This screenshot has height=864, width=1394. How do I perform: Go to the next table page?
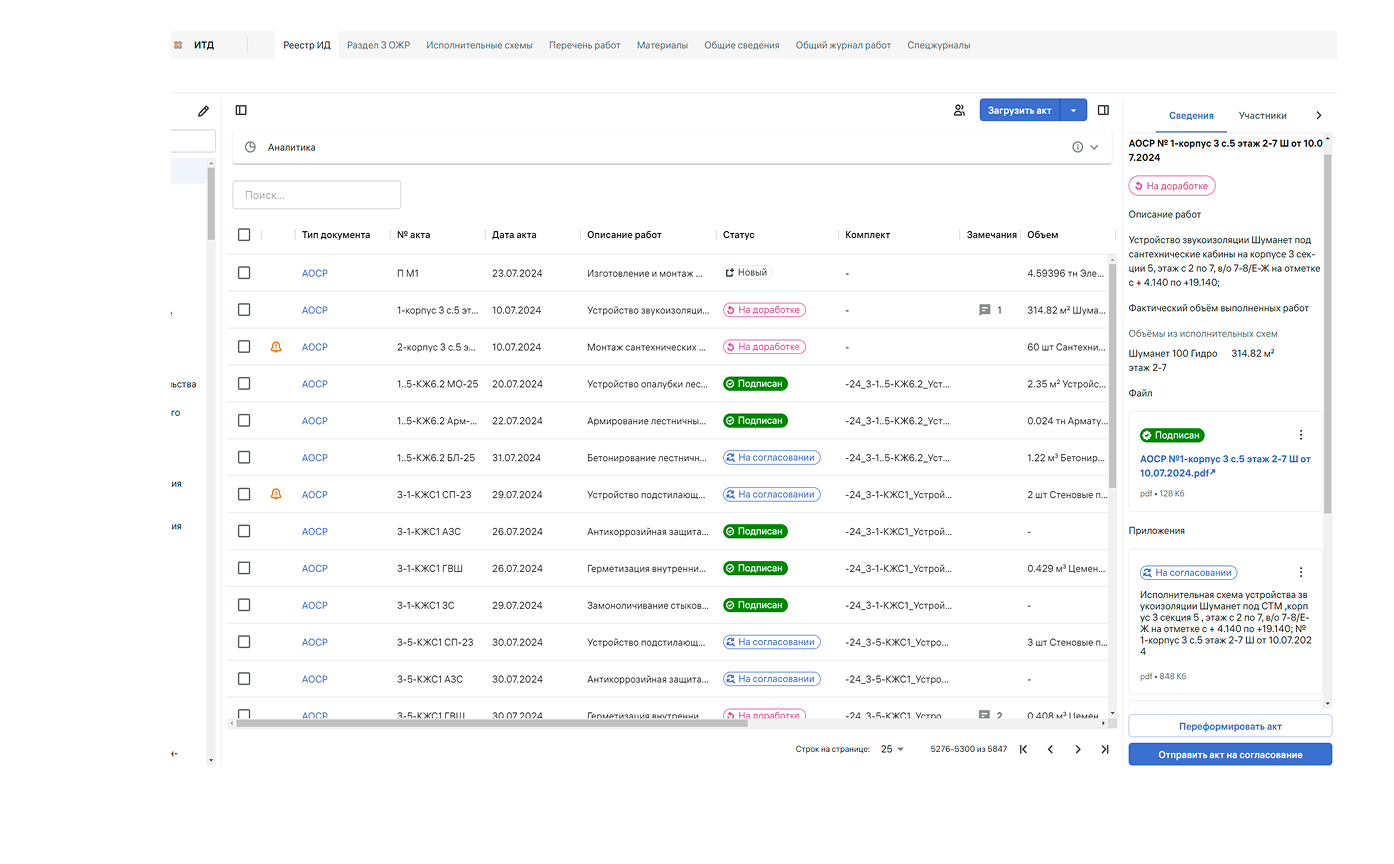1078,749
